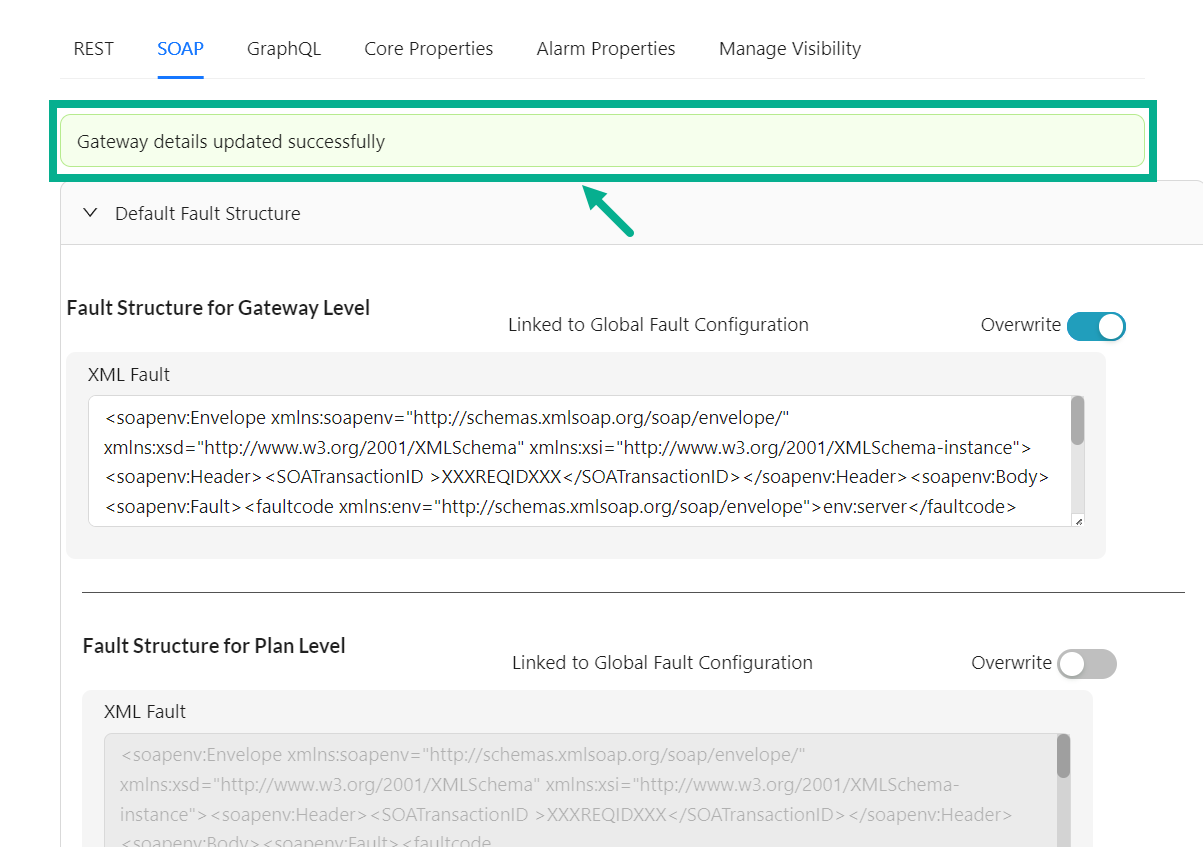Click inside Gateway Level XML Fault textarea
This screenshot has width=1203, height=847.
pyautogui.click(x=580, y=461)
